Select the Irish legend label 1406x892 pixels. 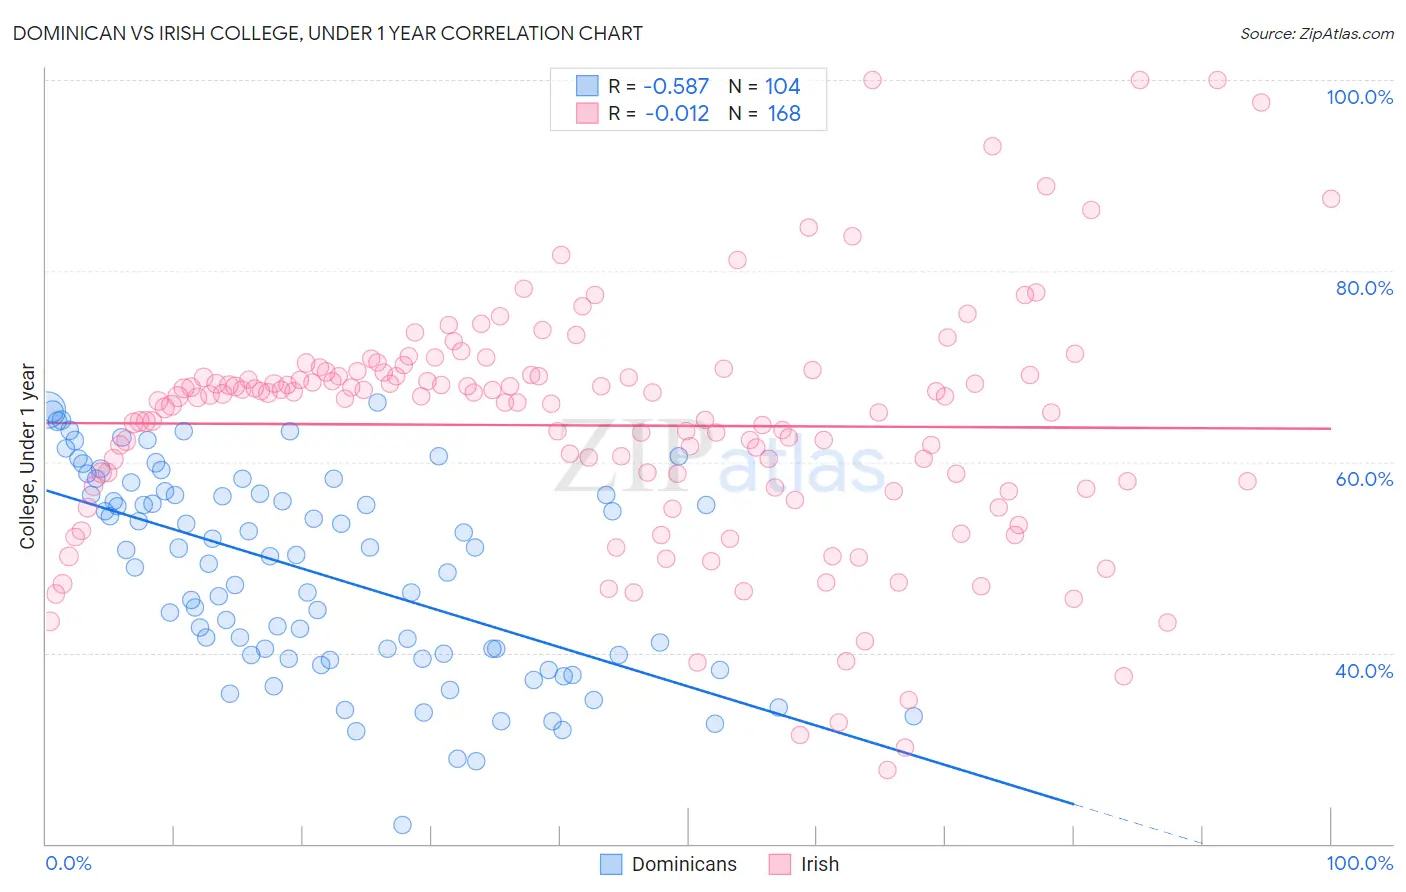click(820, 864)
